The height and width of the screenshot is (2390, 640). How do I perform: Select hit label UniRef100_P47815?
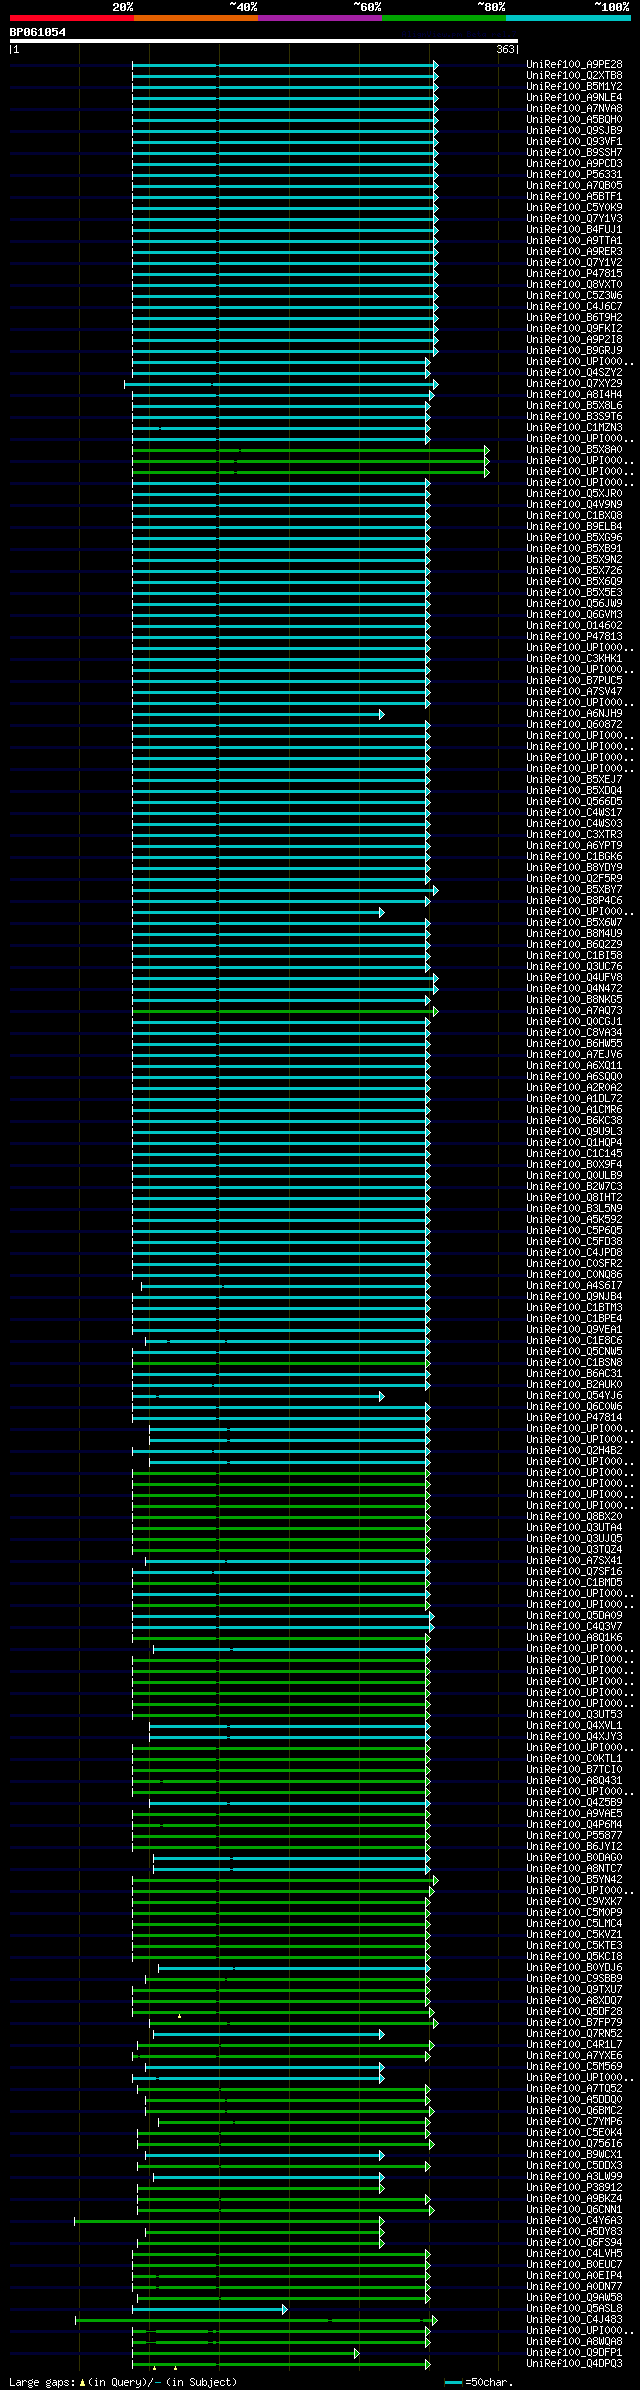pyautogui.click(x=574, y=273)
